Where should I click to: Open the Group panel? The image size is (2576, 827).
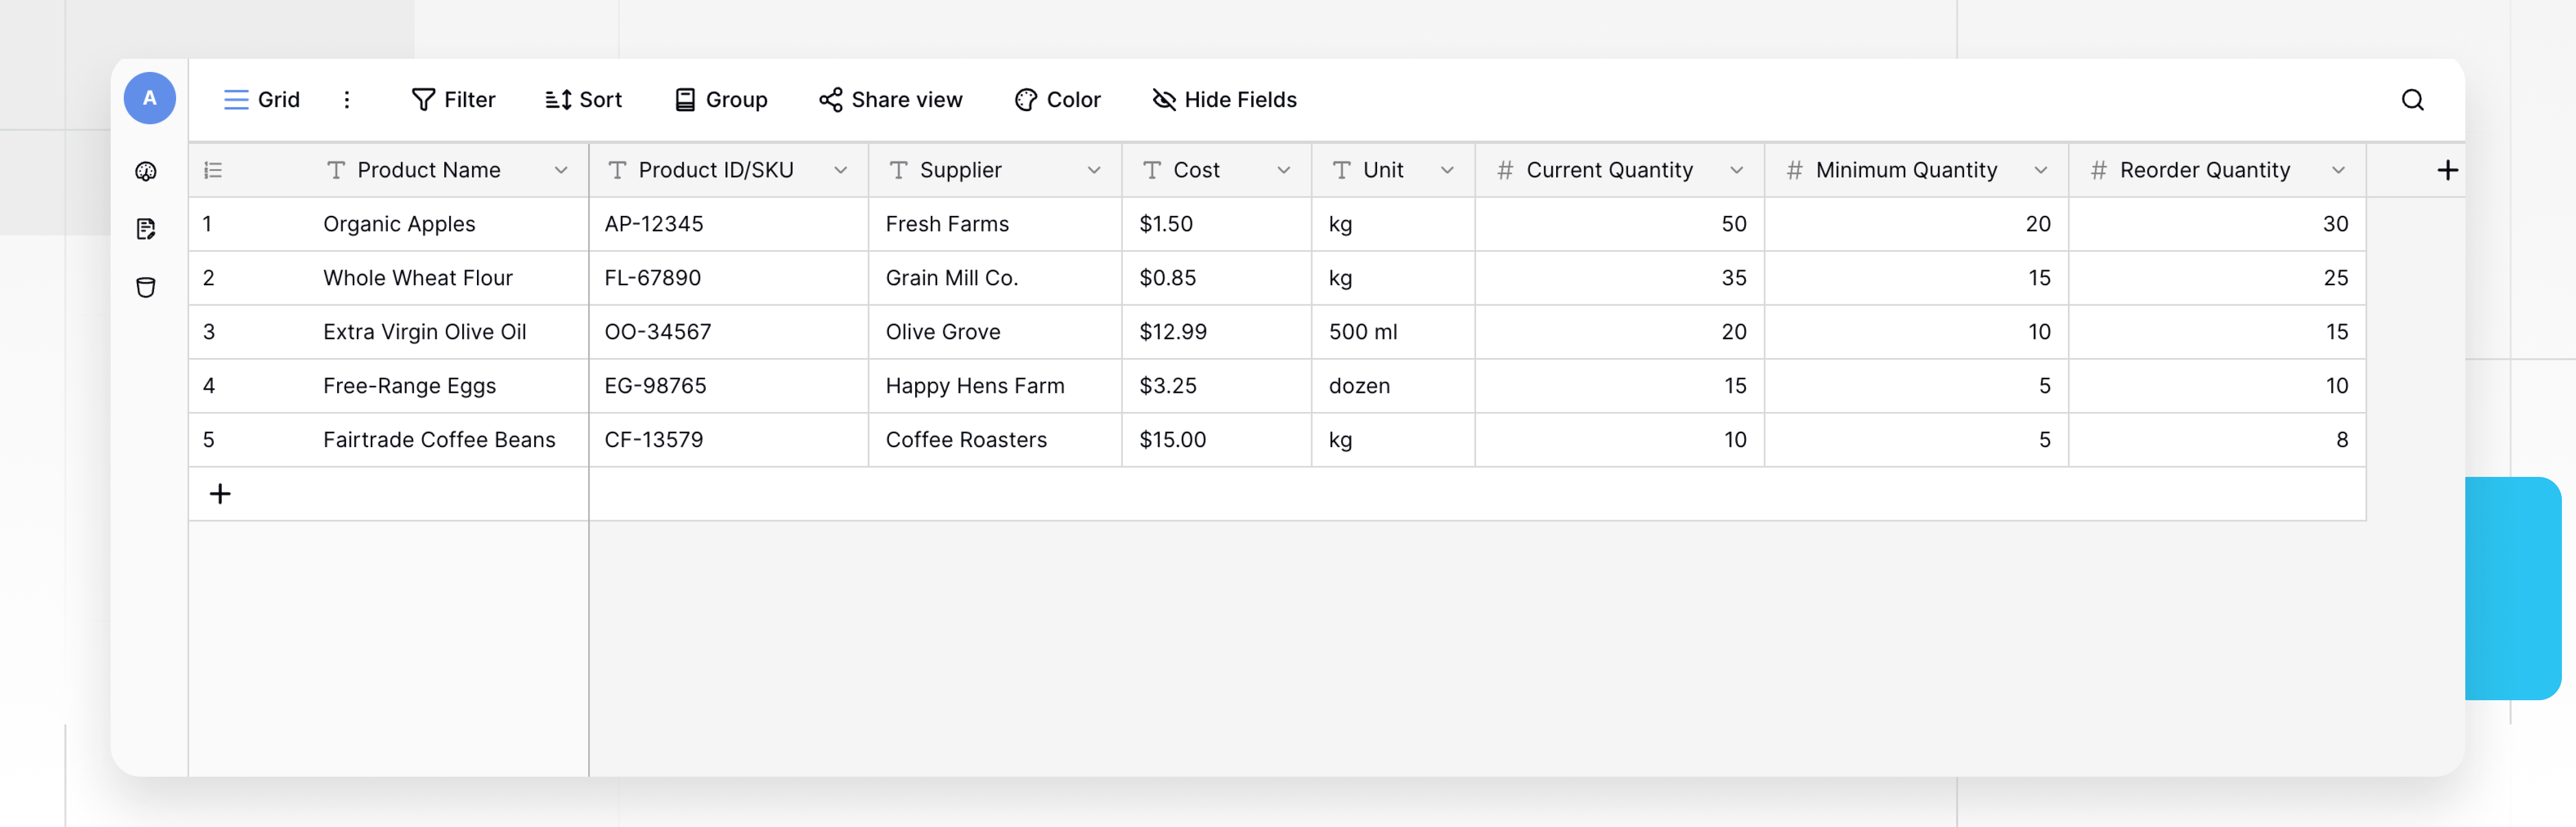click(721, 99)
